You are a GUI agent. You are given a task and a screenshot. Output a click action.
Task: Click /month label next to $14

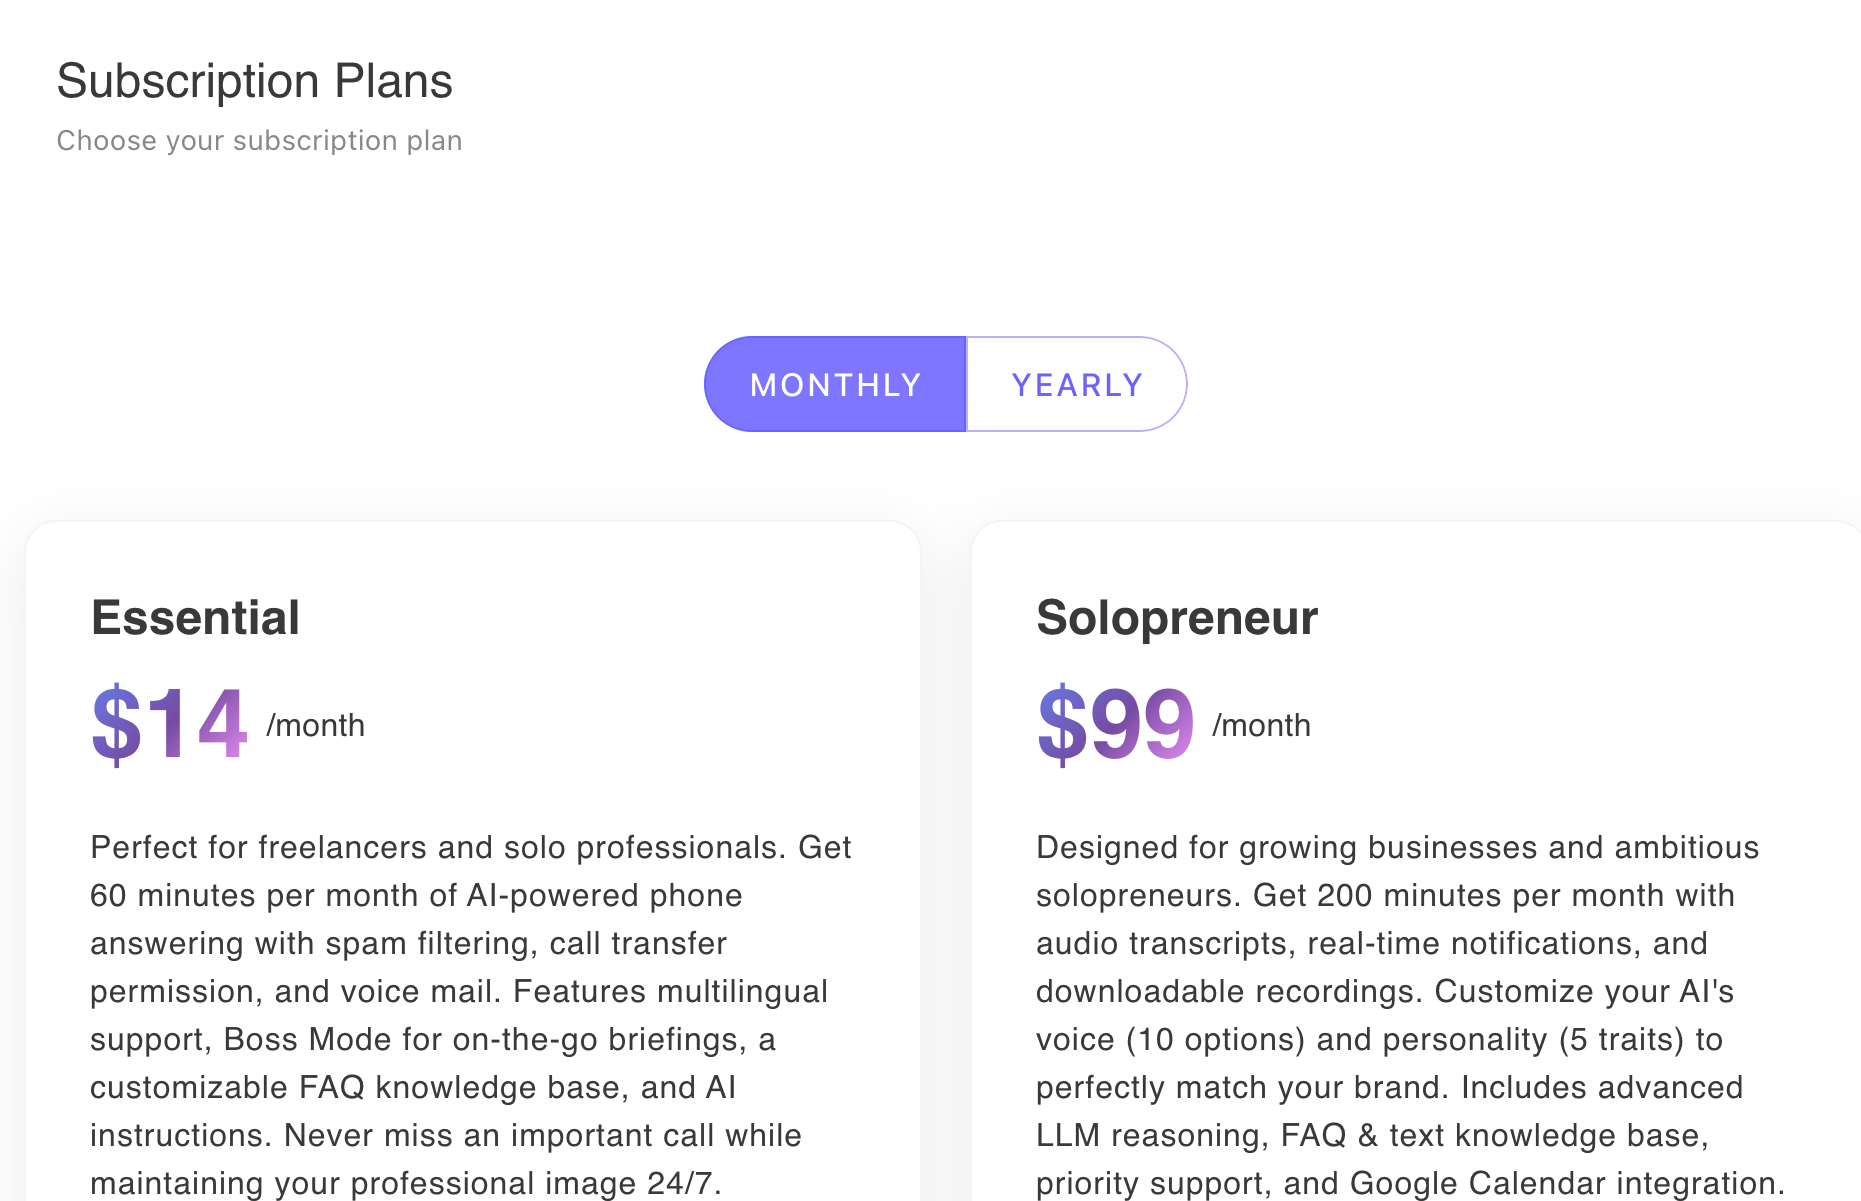point(315,726)
